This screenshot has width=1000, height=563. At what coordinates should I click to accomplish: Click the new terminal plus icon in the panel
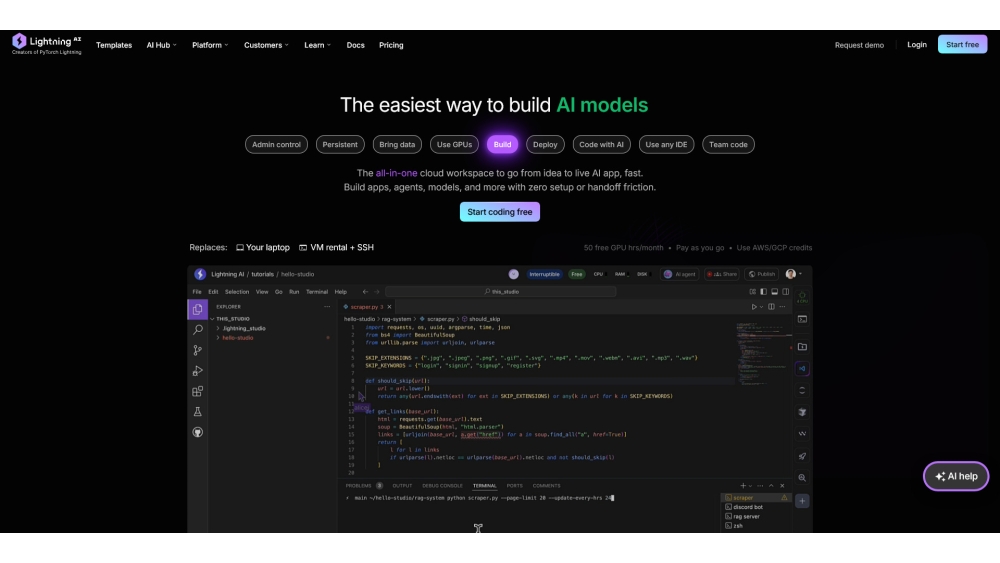(743, 486)
